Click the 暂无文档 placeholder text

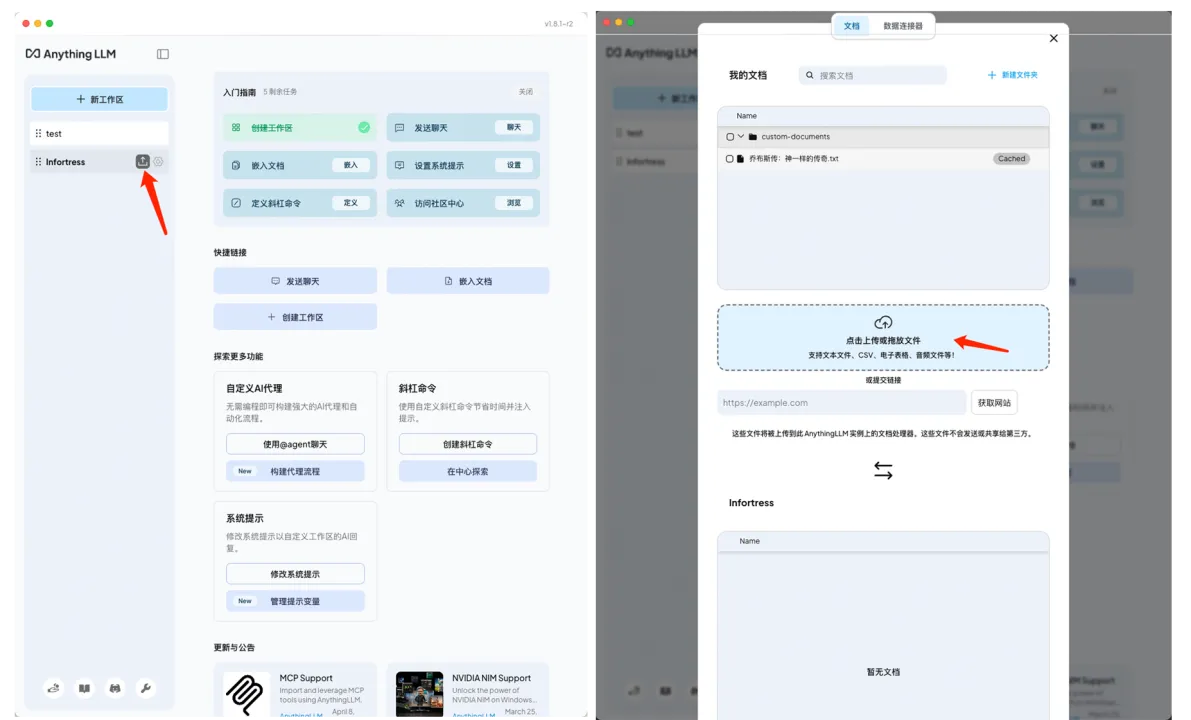tap(883, 672)
